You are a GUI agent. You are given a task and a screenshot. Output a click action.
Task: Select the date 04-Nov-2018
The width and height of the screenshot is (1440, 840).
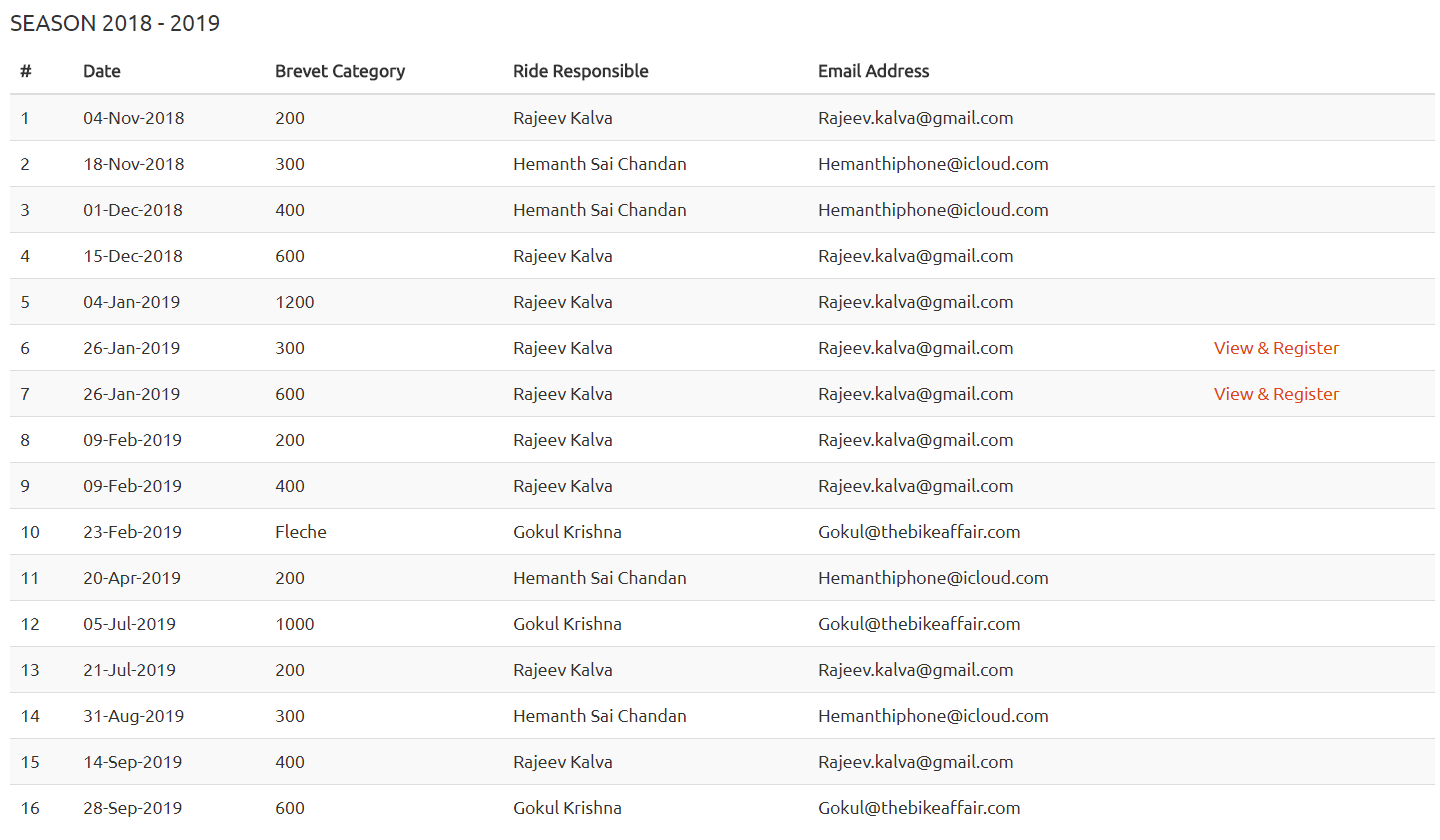(134, 118)
